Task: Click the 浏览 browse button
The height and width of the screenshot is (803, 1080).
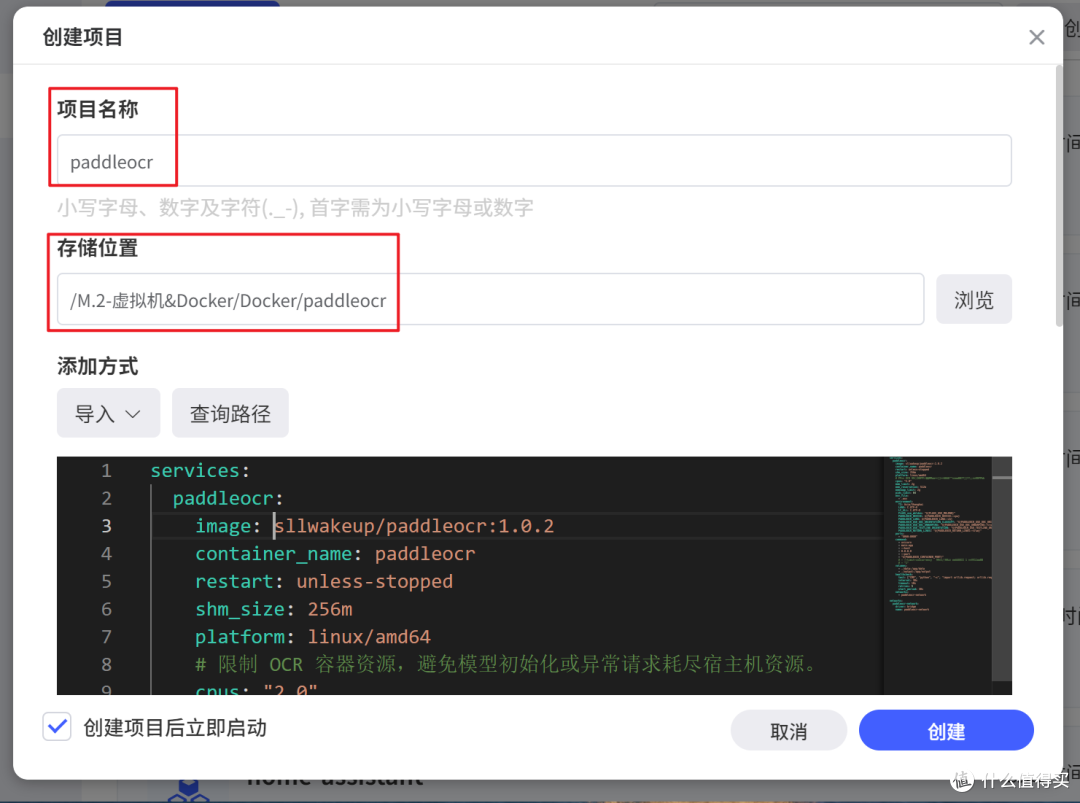Action: pos(973,300)
